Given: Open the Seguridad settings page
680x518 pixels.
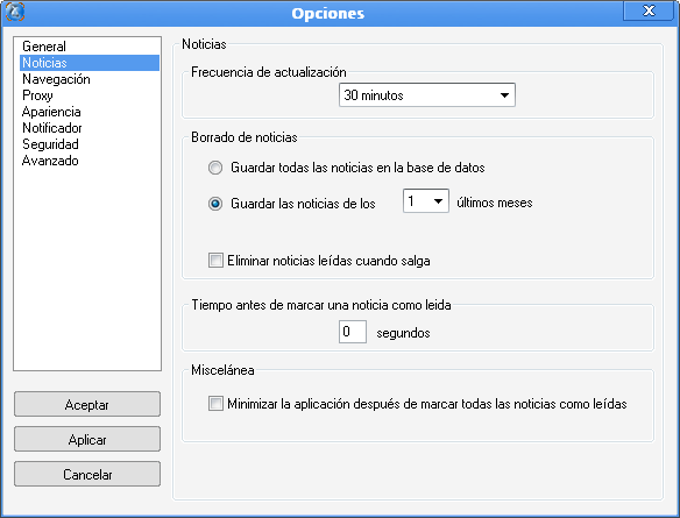Looking at the screenshot, I should (50, 144).
